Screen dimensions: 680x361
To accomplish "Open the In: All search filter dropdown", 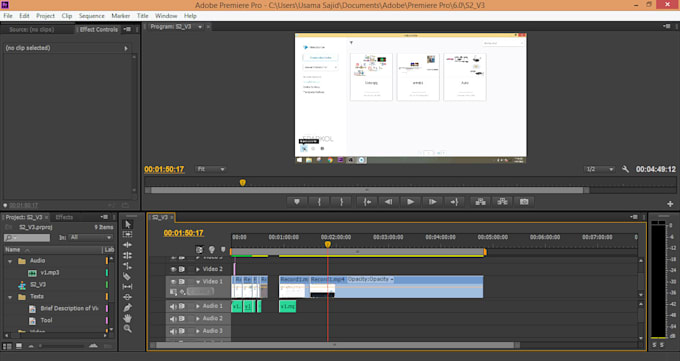I will (x=91, y=237).
